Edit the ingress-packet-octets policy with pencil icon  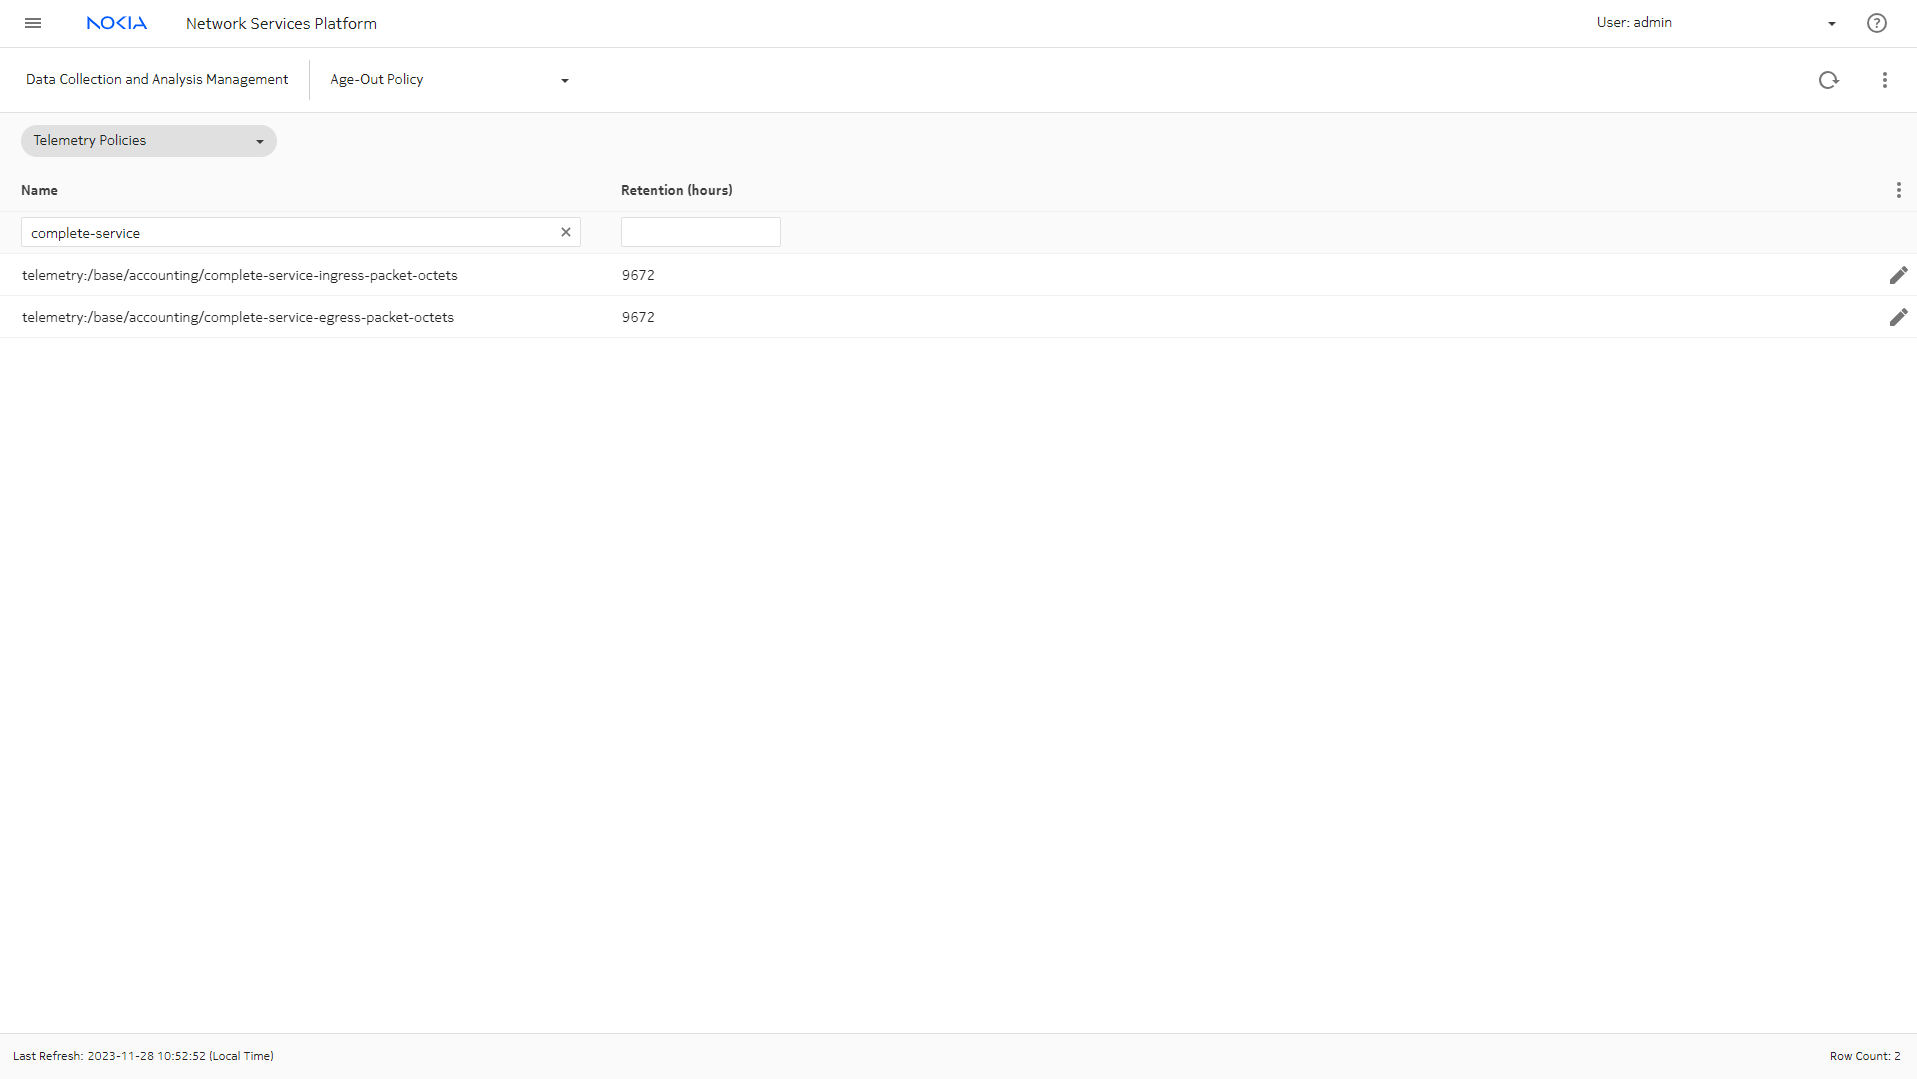tap(1898, 275)
